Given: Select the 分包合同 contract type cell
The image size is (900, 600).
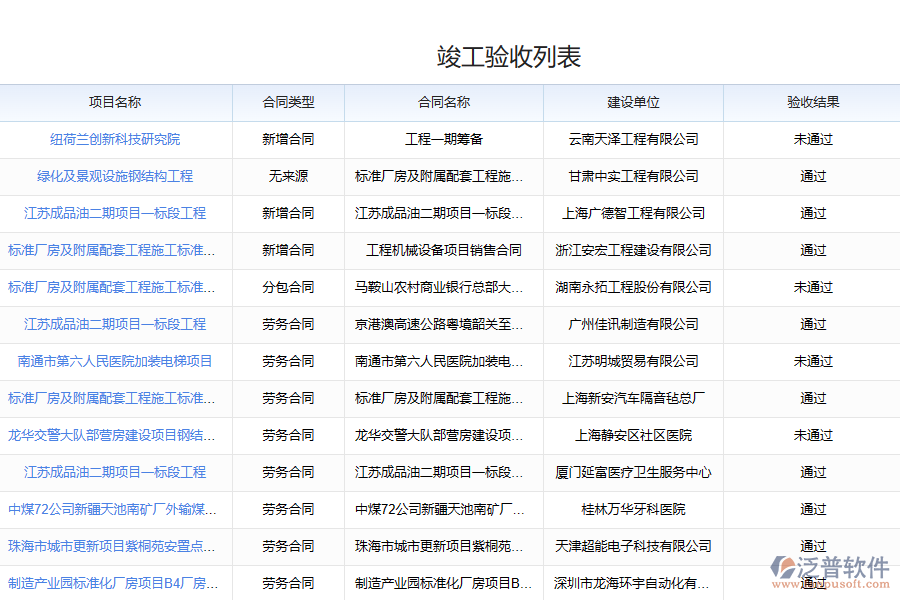Looking at the screenshot, I should tap(288, 287).
